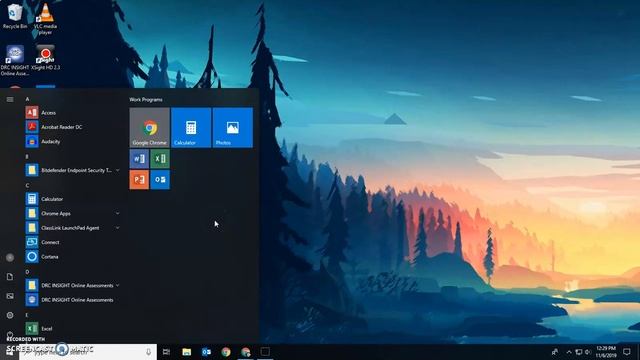Open the People icon on the taskbar

(x=554, y=352)
